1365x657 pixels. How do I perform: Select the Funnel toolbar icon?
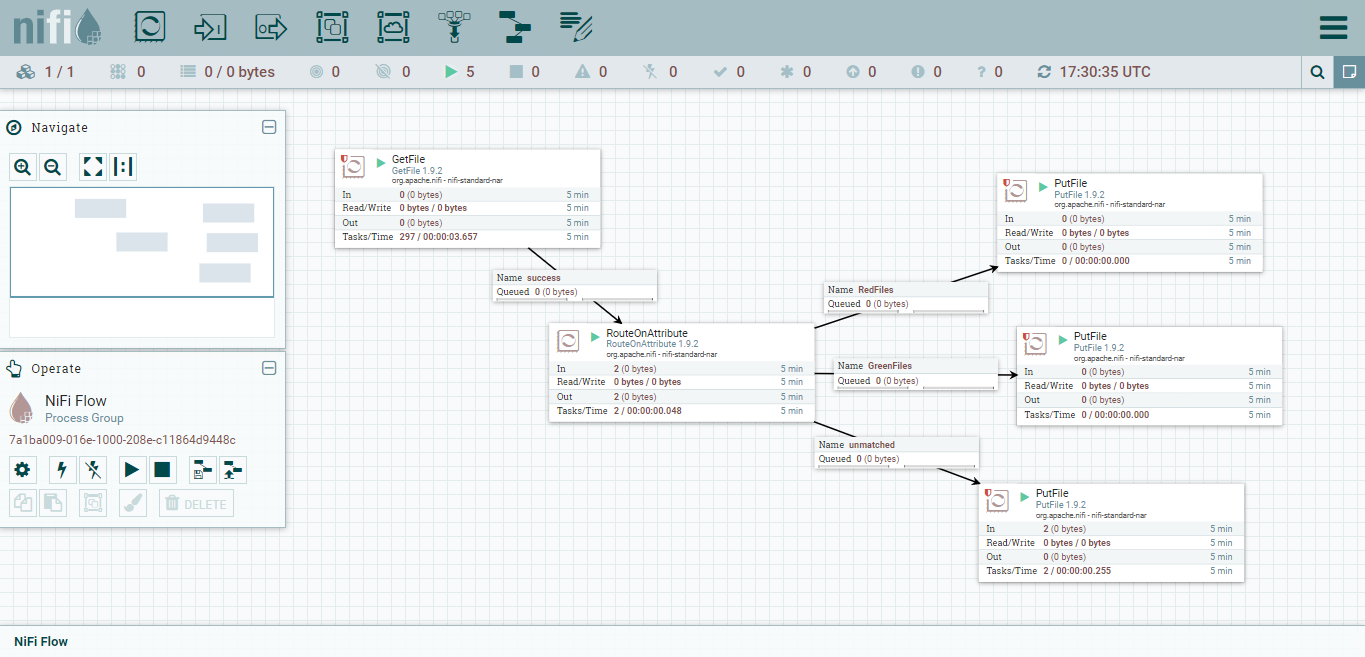454,27
